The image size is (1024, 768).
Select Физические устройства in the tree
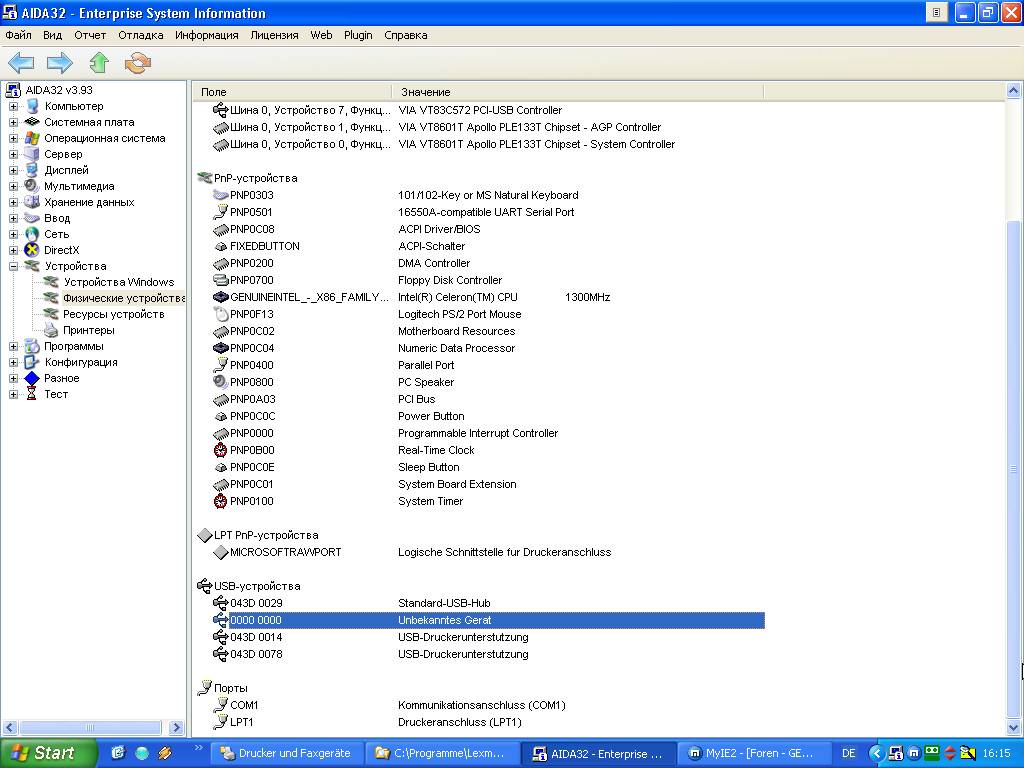coord(124,298)
